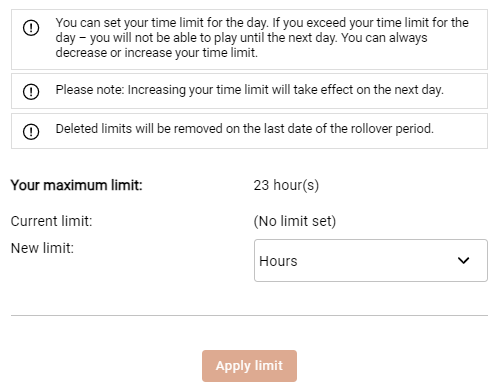Click the "decrease or increase your time limit" line

(157, 53)
